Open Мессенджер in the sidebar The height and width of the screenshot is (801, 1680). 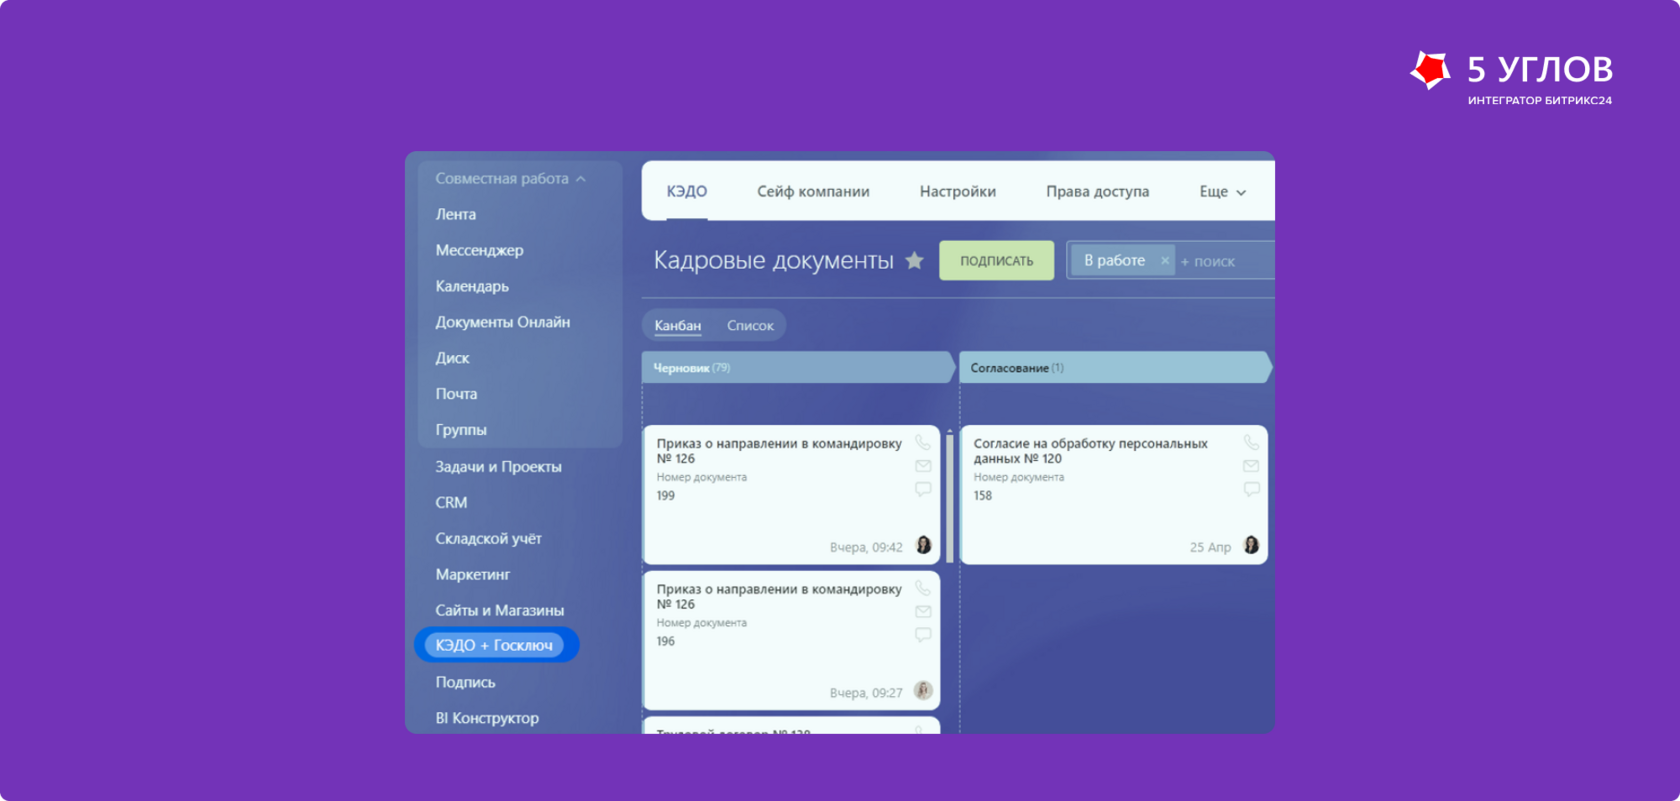(x=479, y=250)
